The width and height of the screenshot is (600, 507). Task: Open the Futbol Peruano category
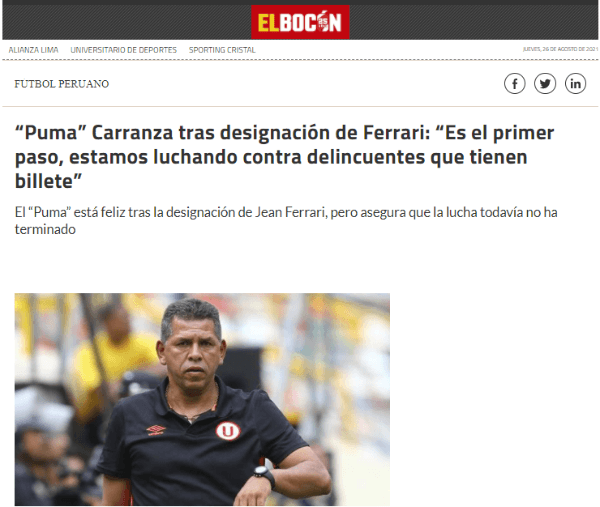(62, 84)
